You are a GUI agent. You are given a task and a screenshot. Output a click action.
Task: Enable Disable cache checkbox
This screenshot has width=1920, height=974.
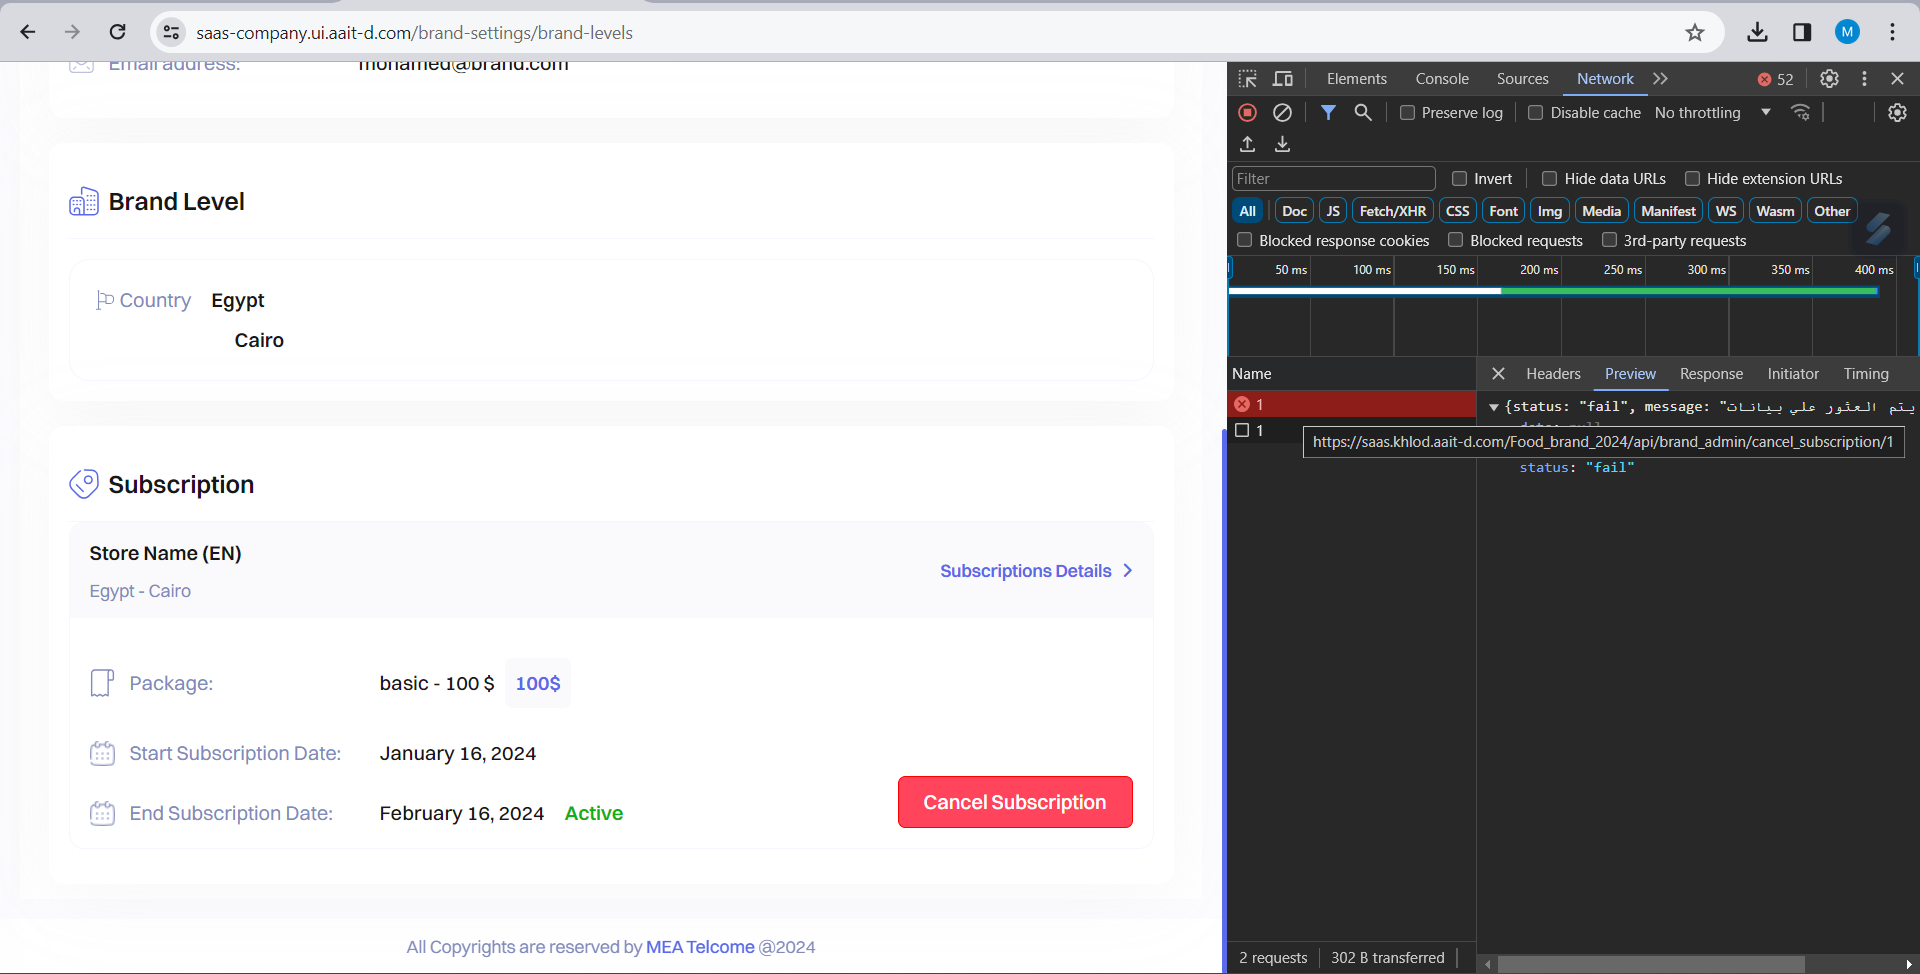[x=1536, y=113]
